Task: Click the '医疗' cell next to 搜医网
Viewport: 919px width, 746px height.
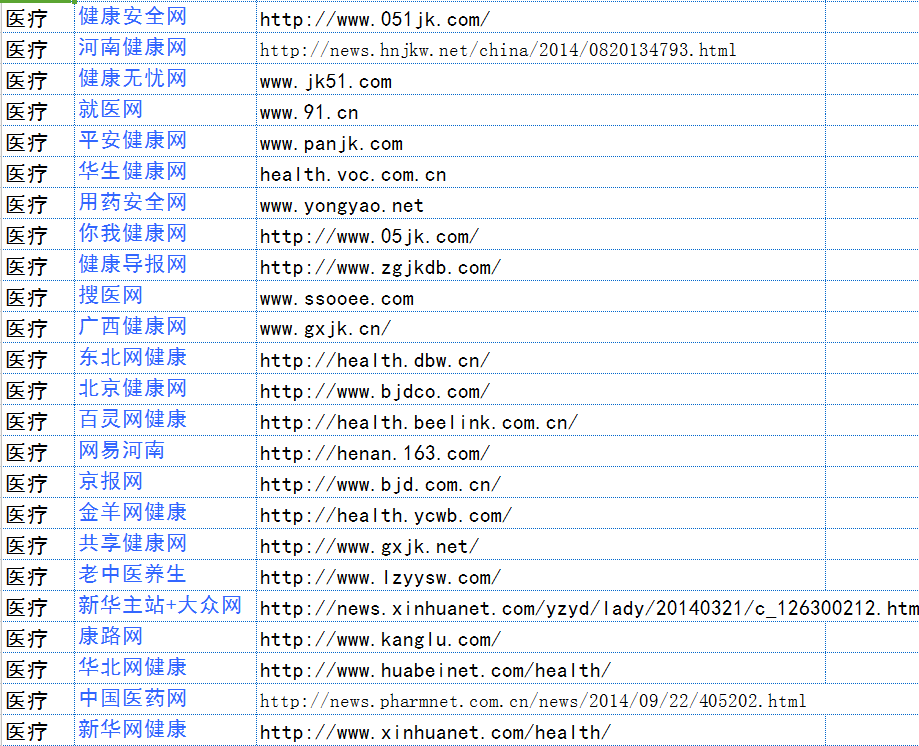Action: coord(38,297)
